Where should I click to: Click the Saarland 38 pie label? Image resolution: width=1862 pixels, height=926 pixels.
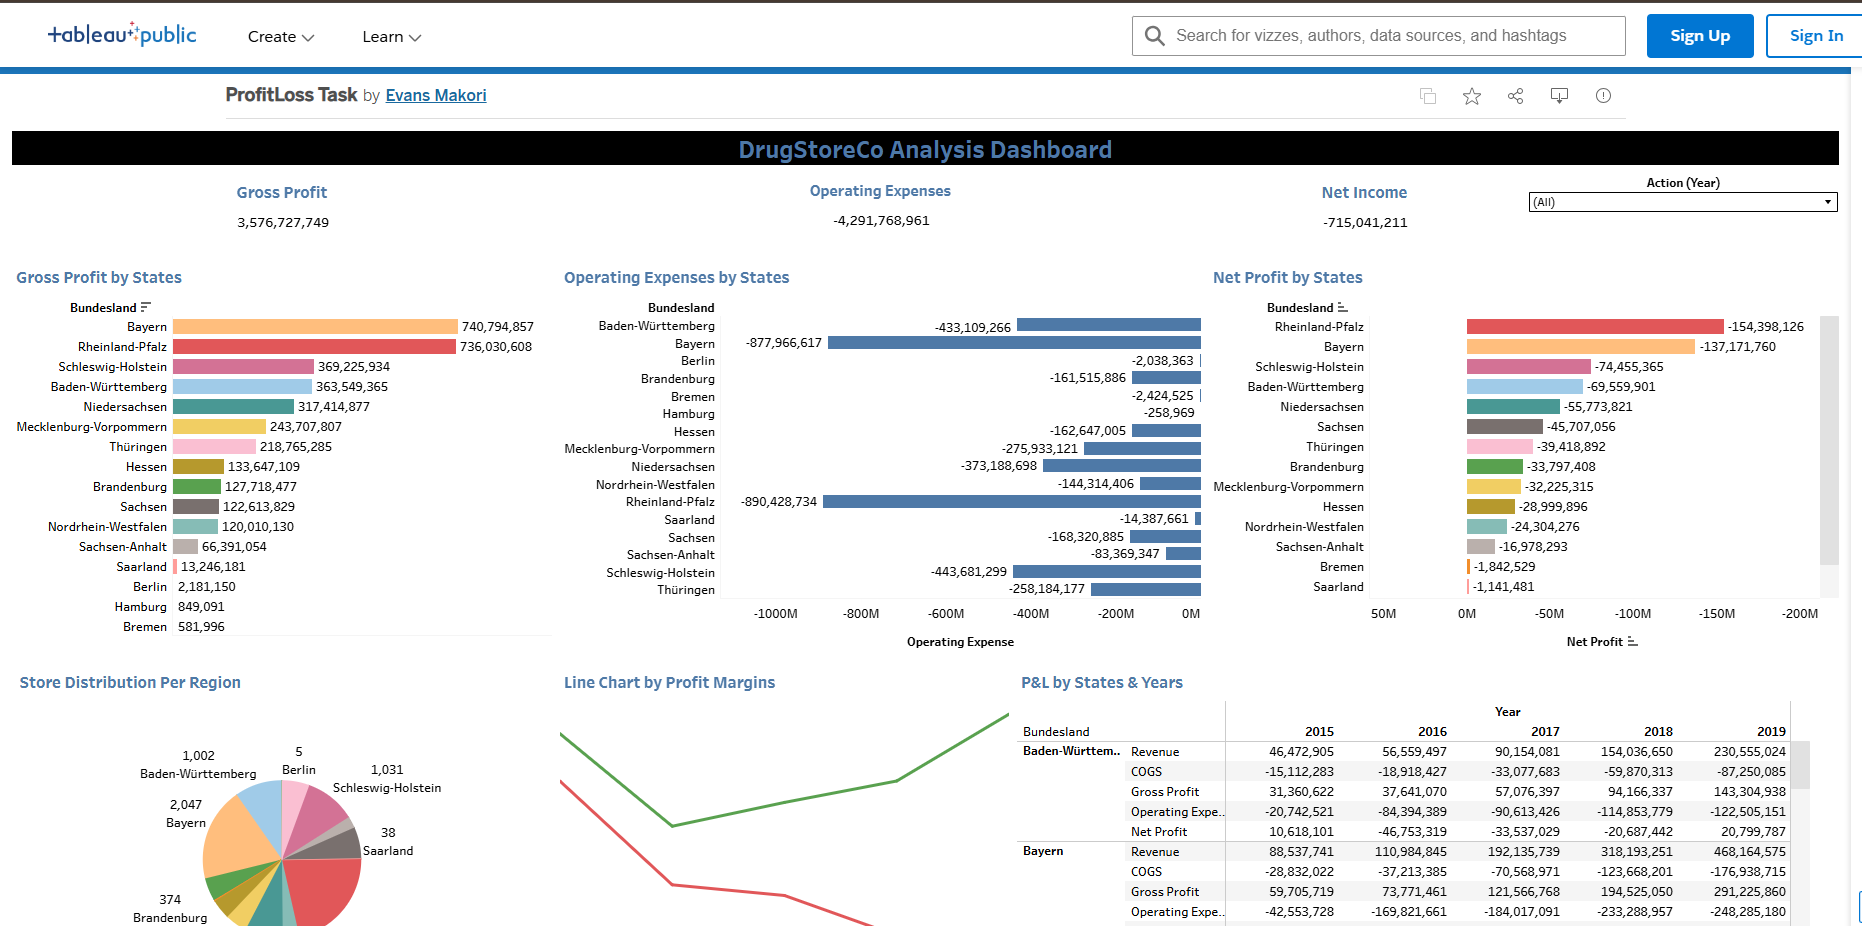(388, 842)
